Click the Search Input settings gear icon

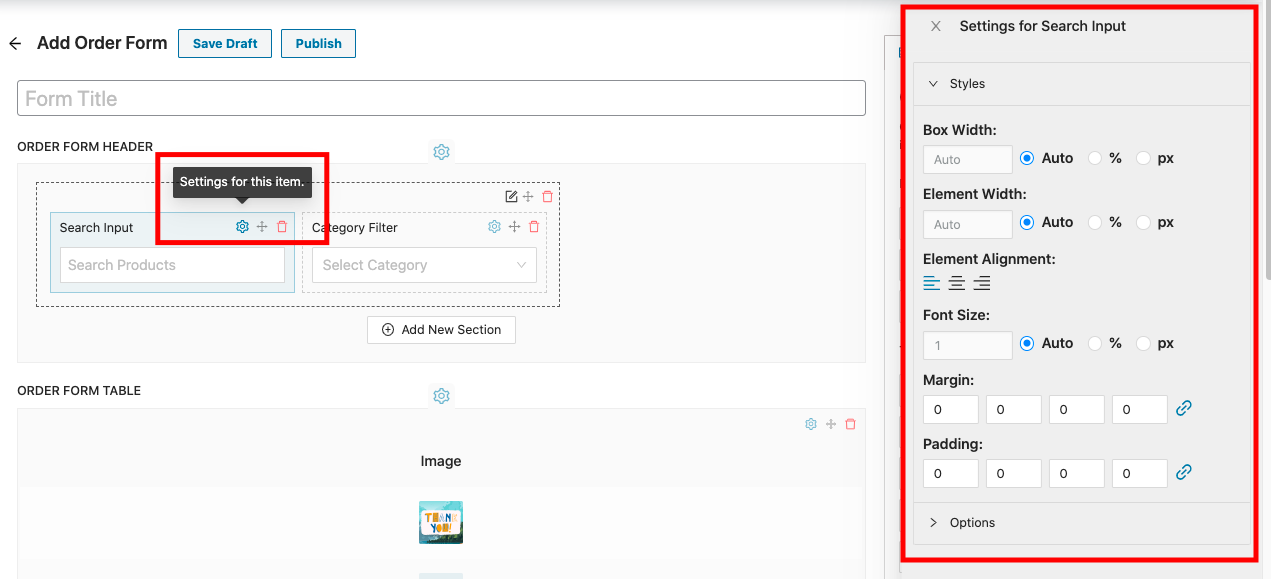point(242,227)
